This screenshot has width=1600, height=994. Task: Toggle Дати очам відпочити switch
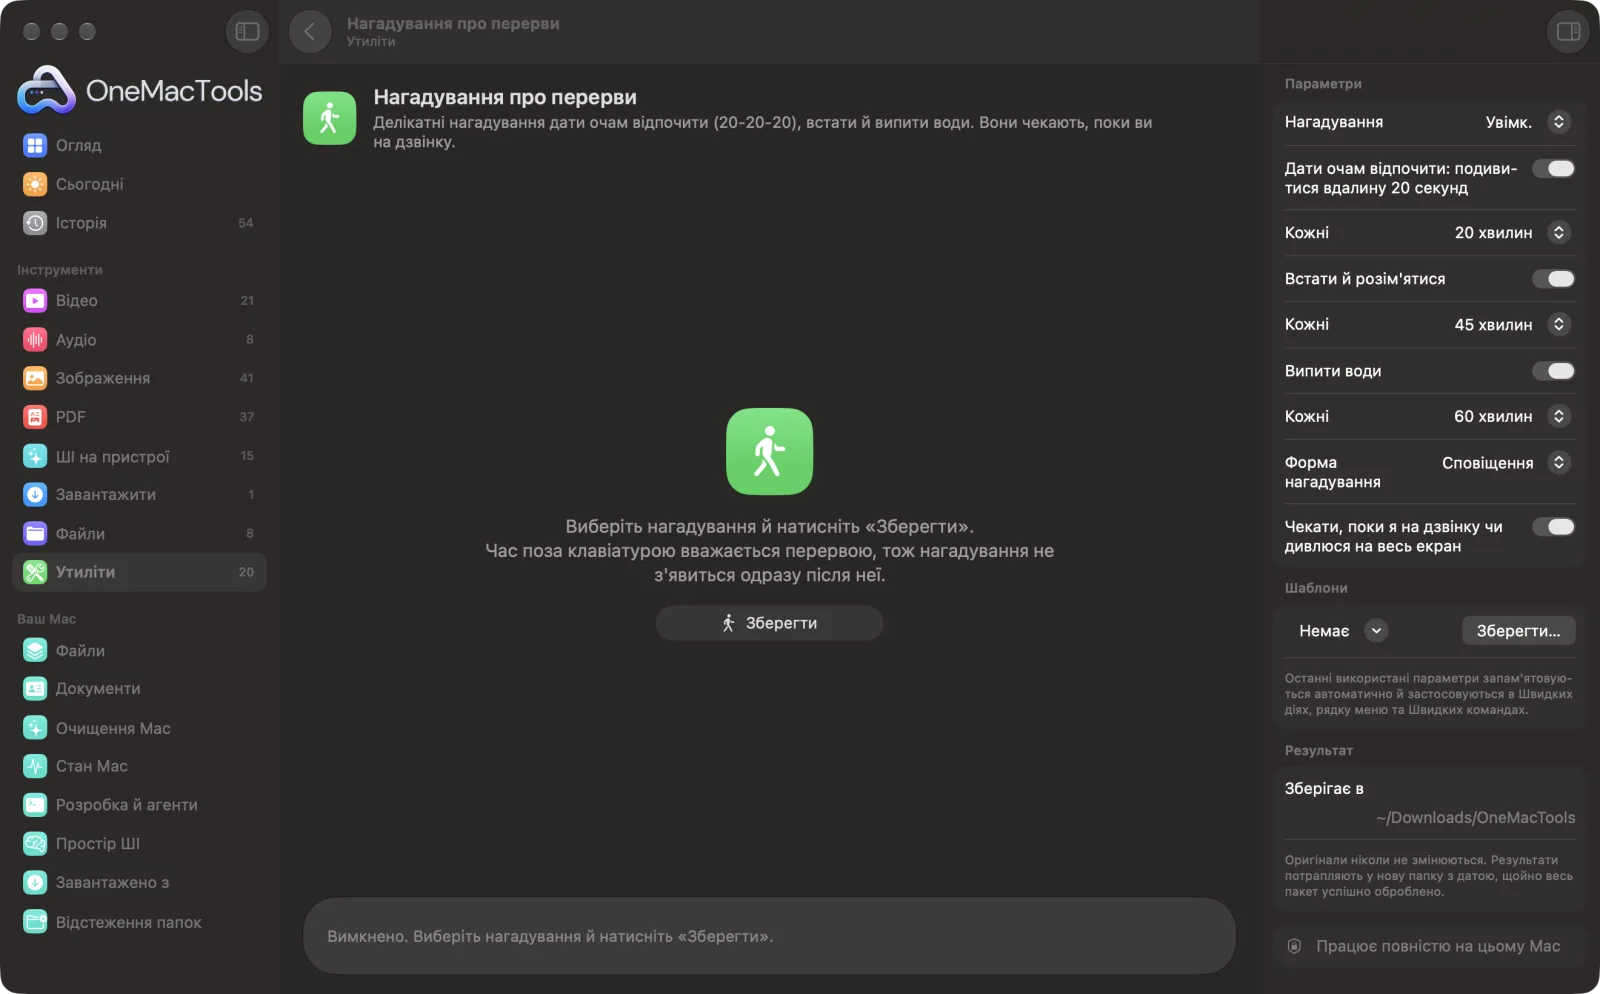point(1554,168)
